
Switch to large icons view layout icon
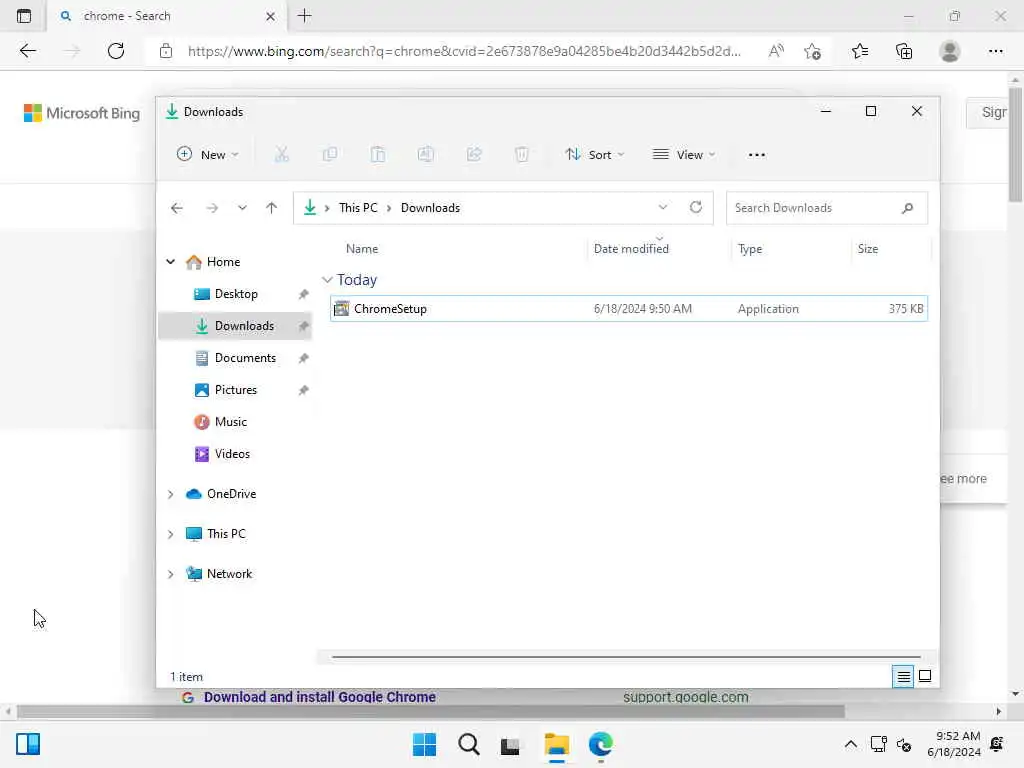click(x=925, y=677)
